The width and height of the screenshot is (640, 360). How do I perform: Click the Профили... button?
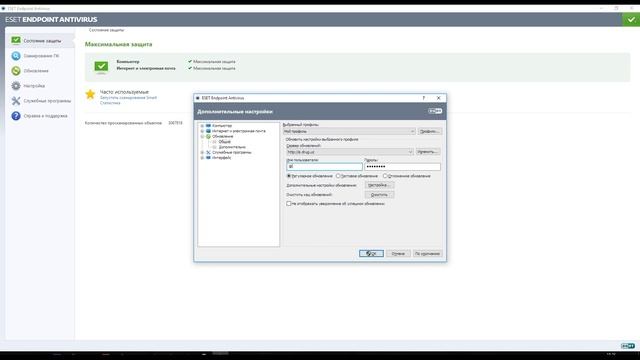429,131
